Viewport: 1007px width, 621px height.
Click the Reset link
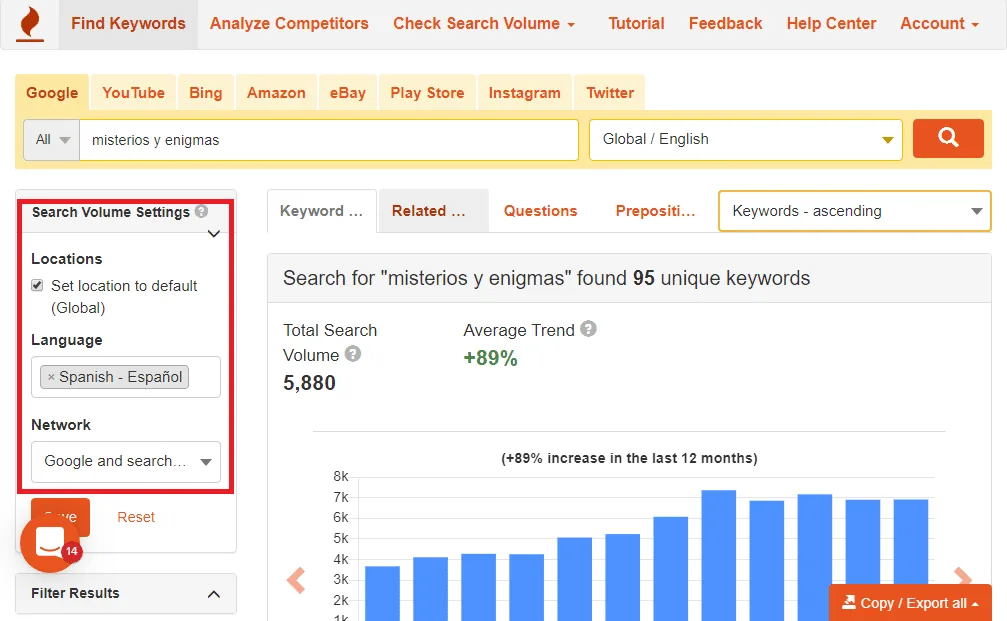click(x=136, y=517)
